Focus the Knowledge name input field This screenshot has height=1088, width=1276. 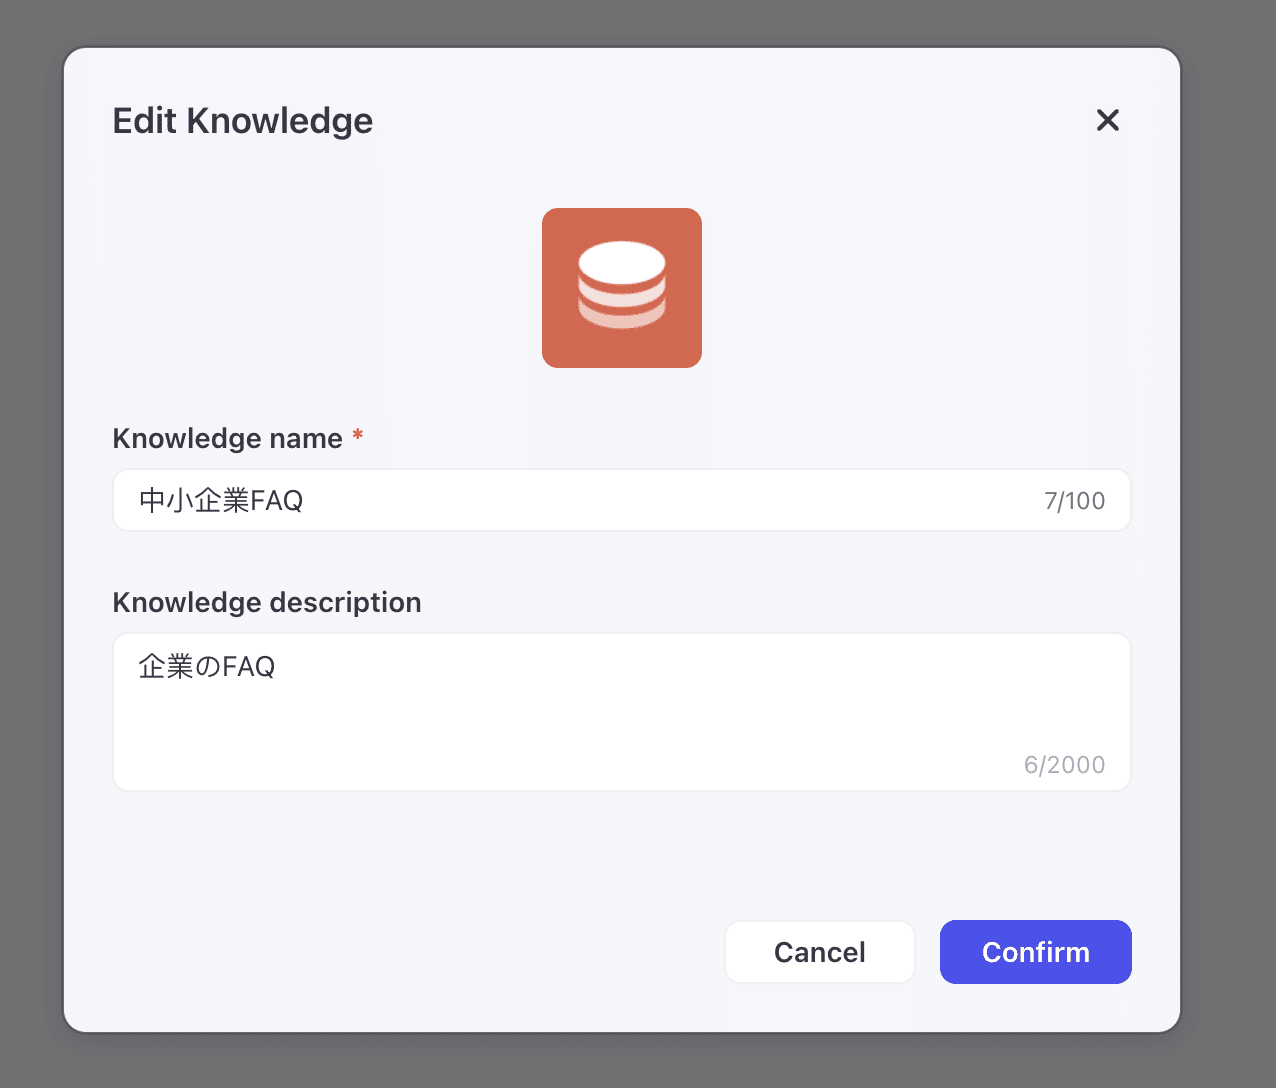[x=620, y=500]
